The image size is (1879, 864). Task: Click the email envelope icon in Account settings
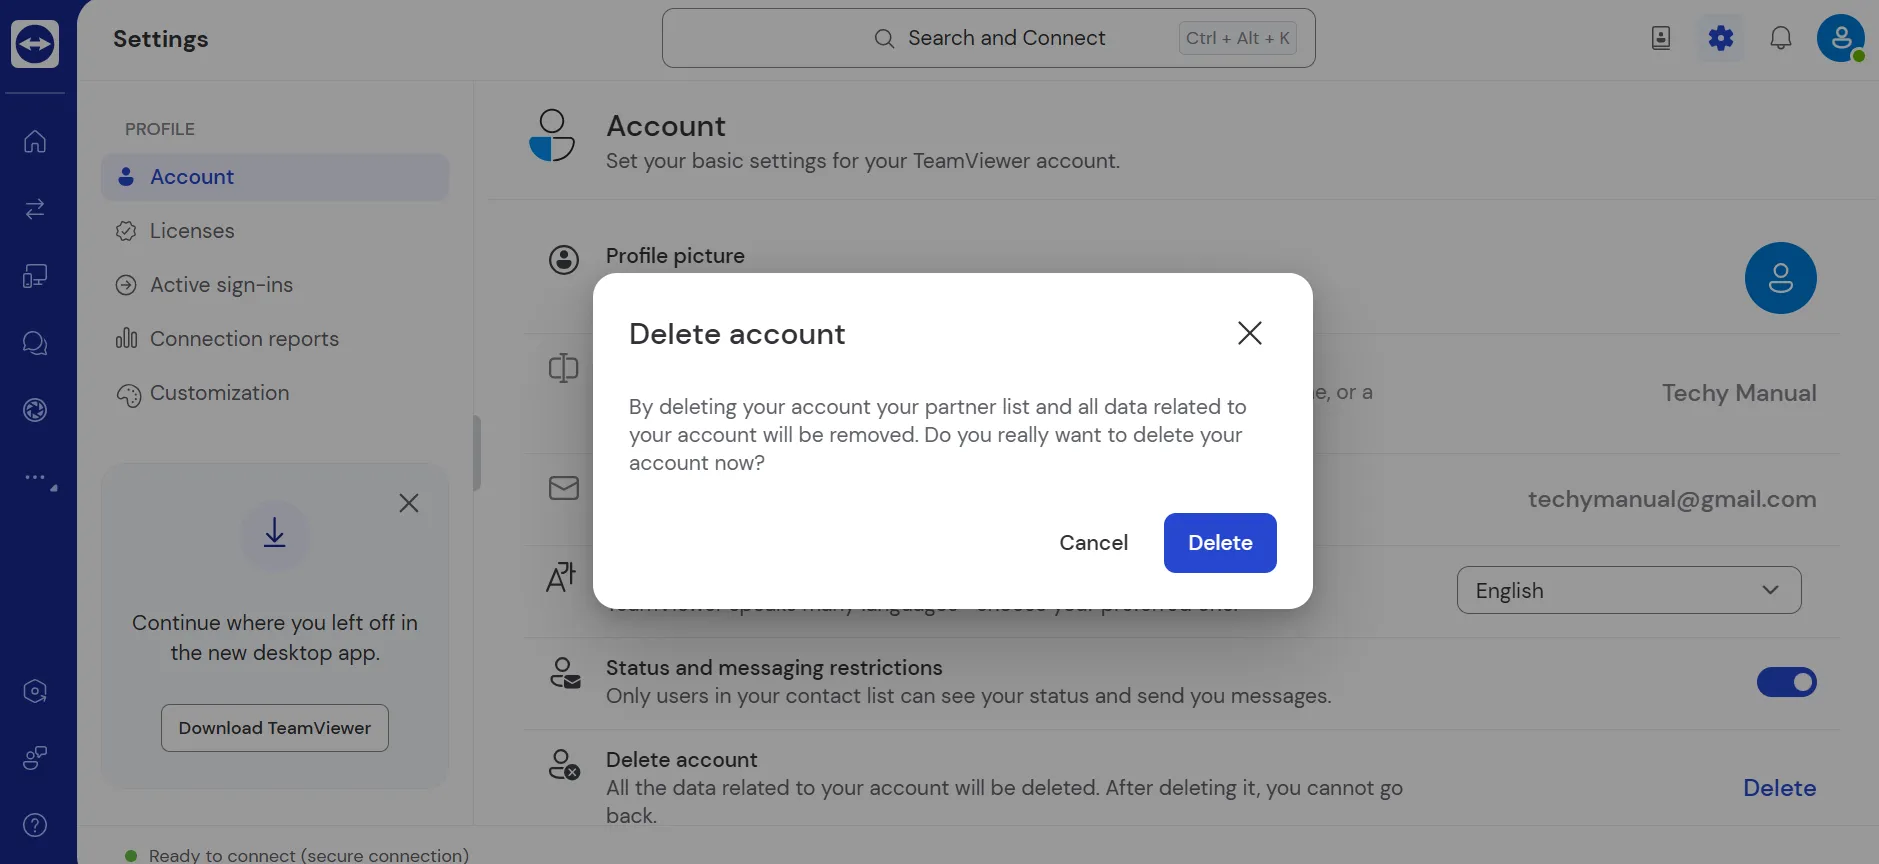(x=564, y=488)
